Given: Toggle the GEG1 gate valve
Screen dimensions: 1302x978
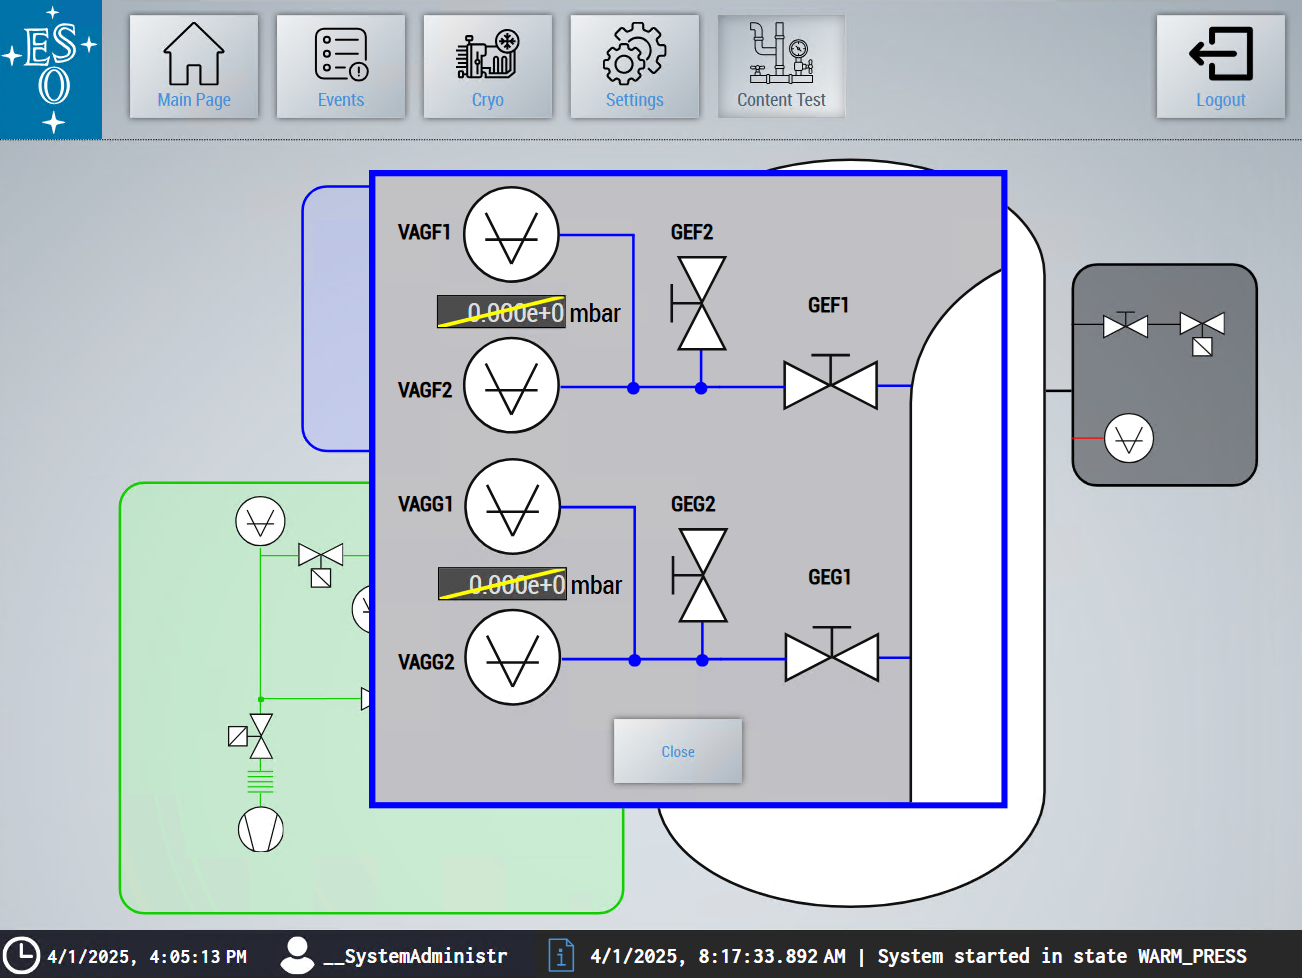Looking at the screenshot, I should 831,657.
